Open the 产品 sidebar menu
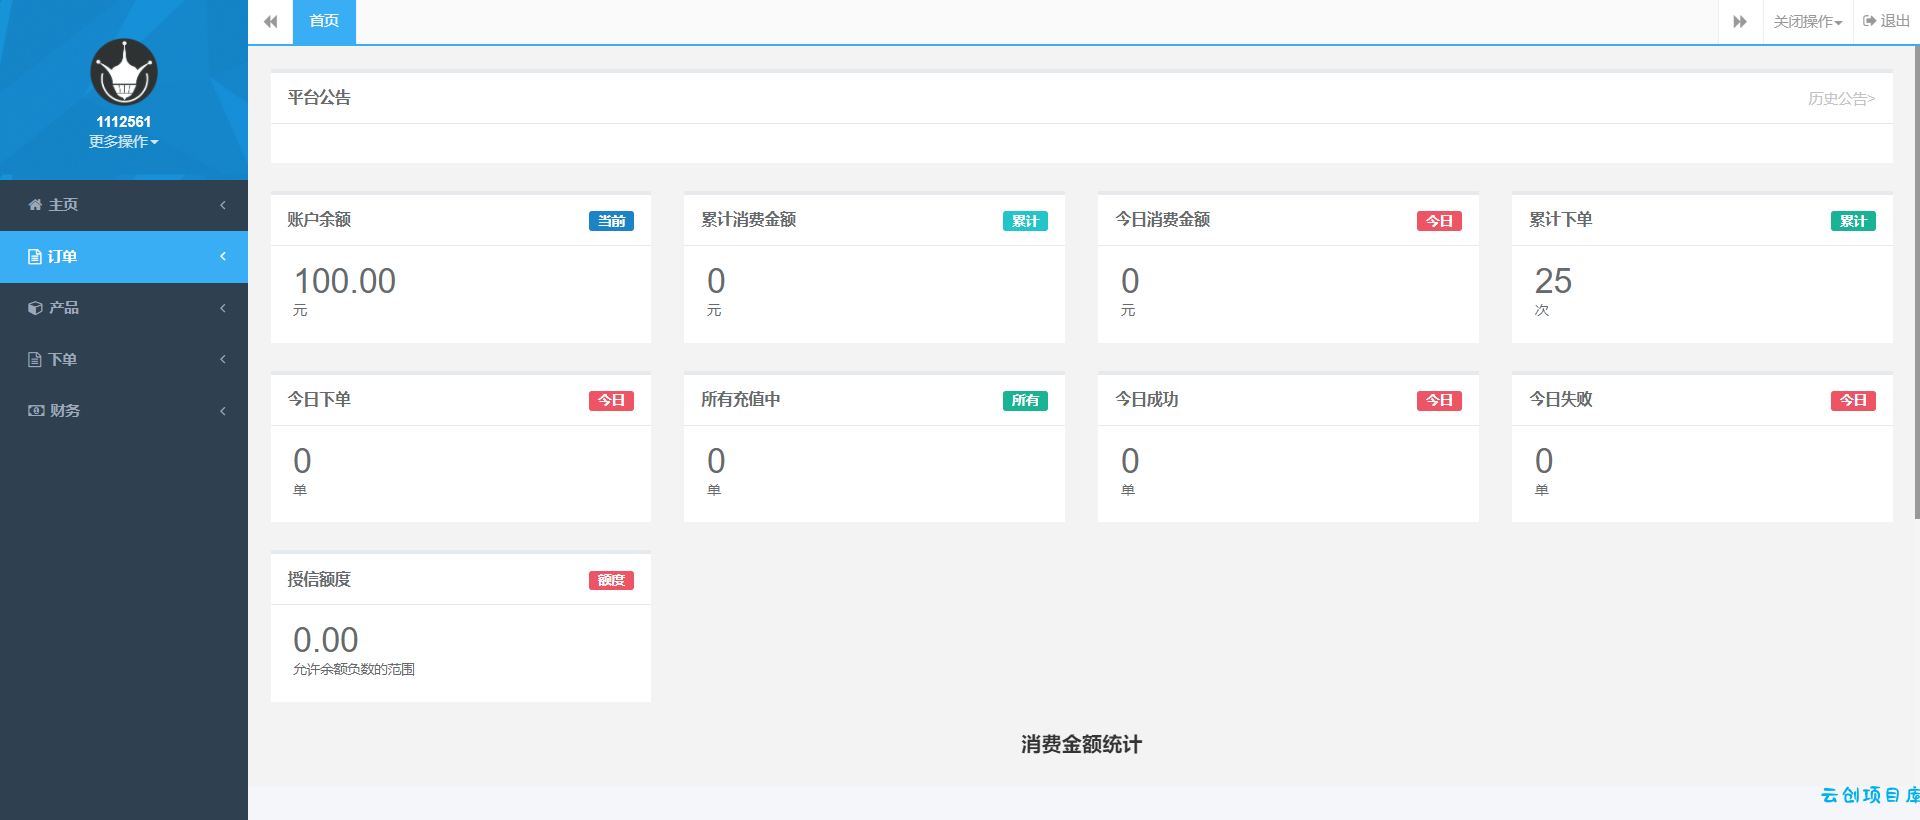The image size is (1920, 820). tap(124, 308)
